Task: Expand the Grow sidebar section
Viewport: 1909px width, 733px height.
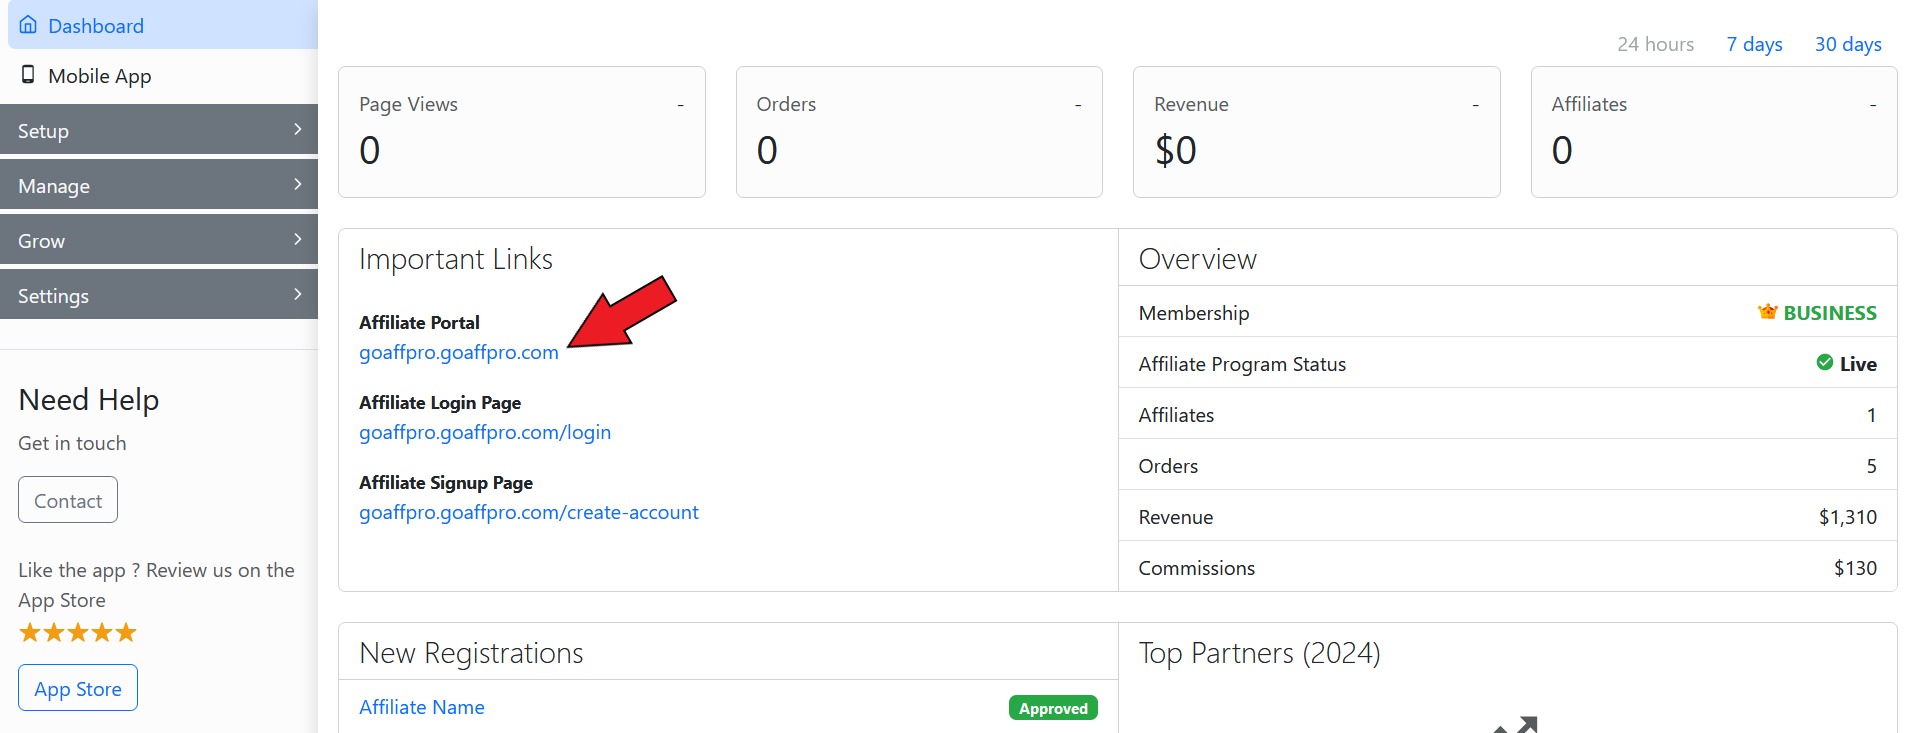Action: 159,240
